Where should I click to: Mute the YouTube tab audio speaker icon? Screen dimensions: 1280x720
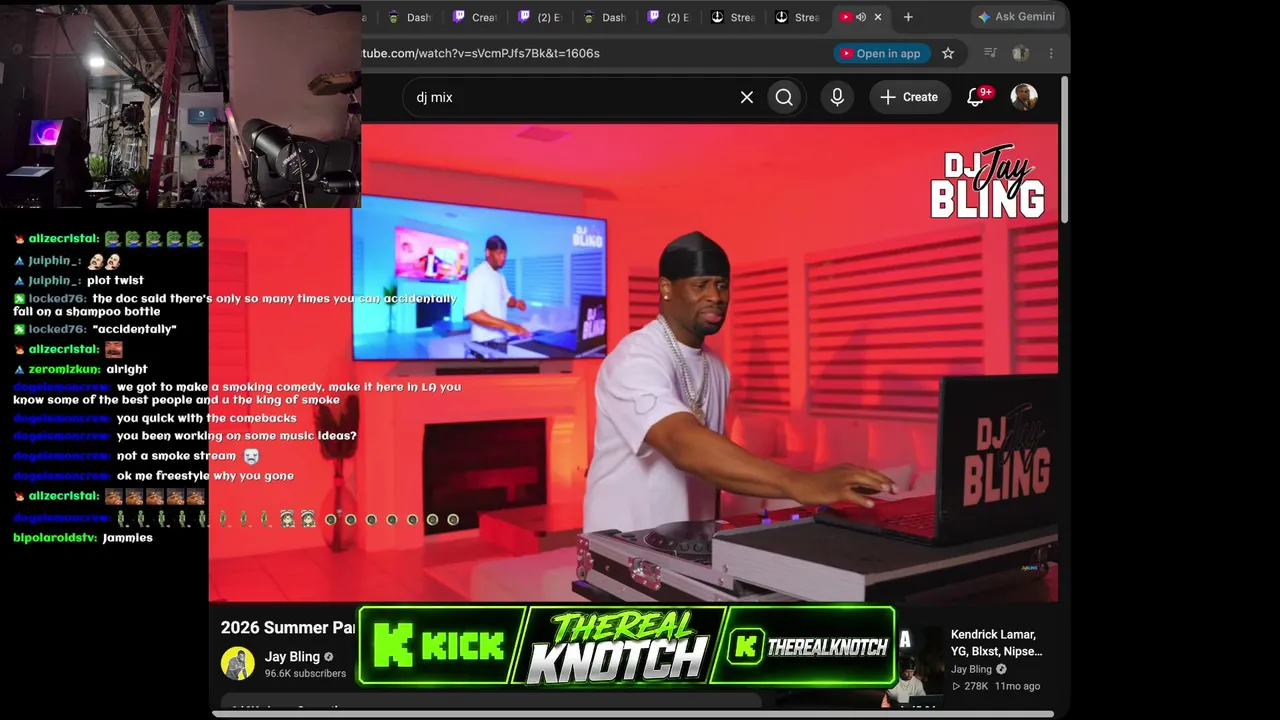point(861,17)
